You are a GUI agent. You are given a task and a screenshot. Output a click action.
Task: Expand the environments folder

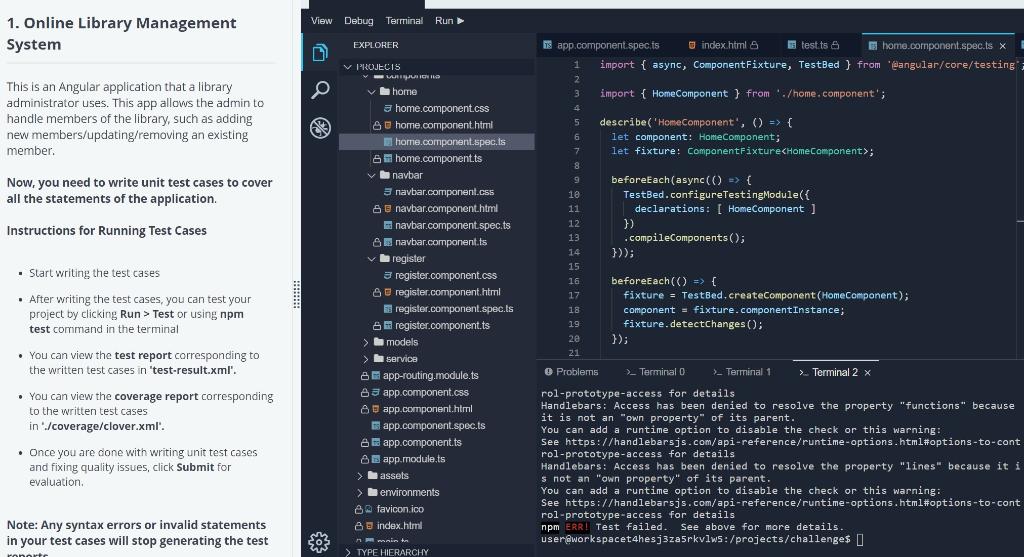(360, 492)
